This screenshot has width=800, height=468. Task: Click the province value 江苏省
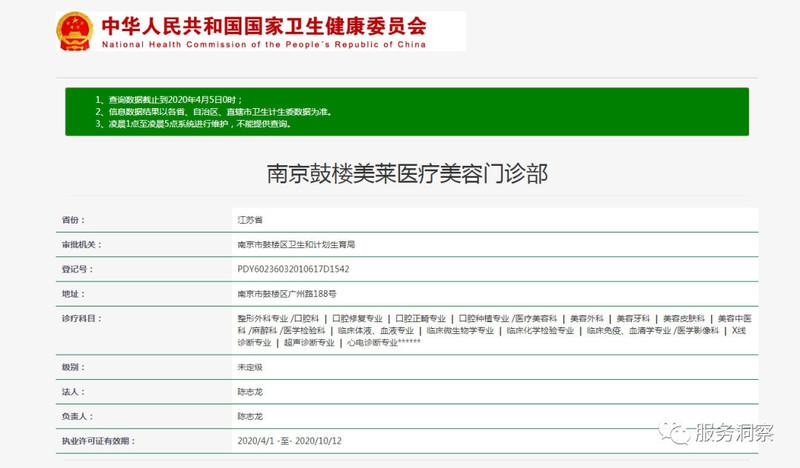[x=249, y=218]
